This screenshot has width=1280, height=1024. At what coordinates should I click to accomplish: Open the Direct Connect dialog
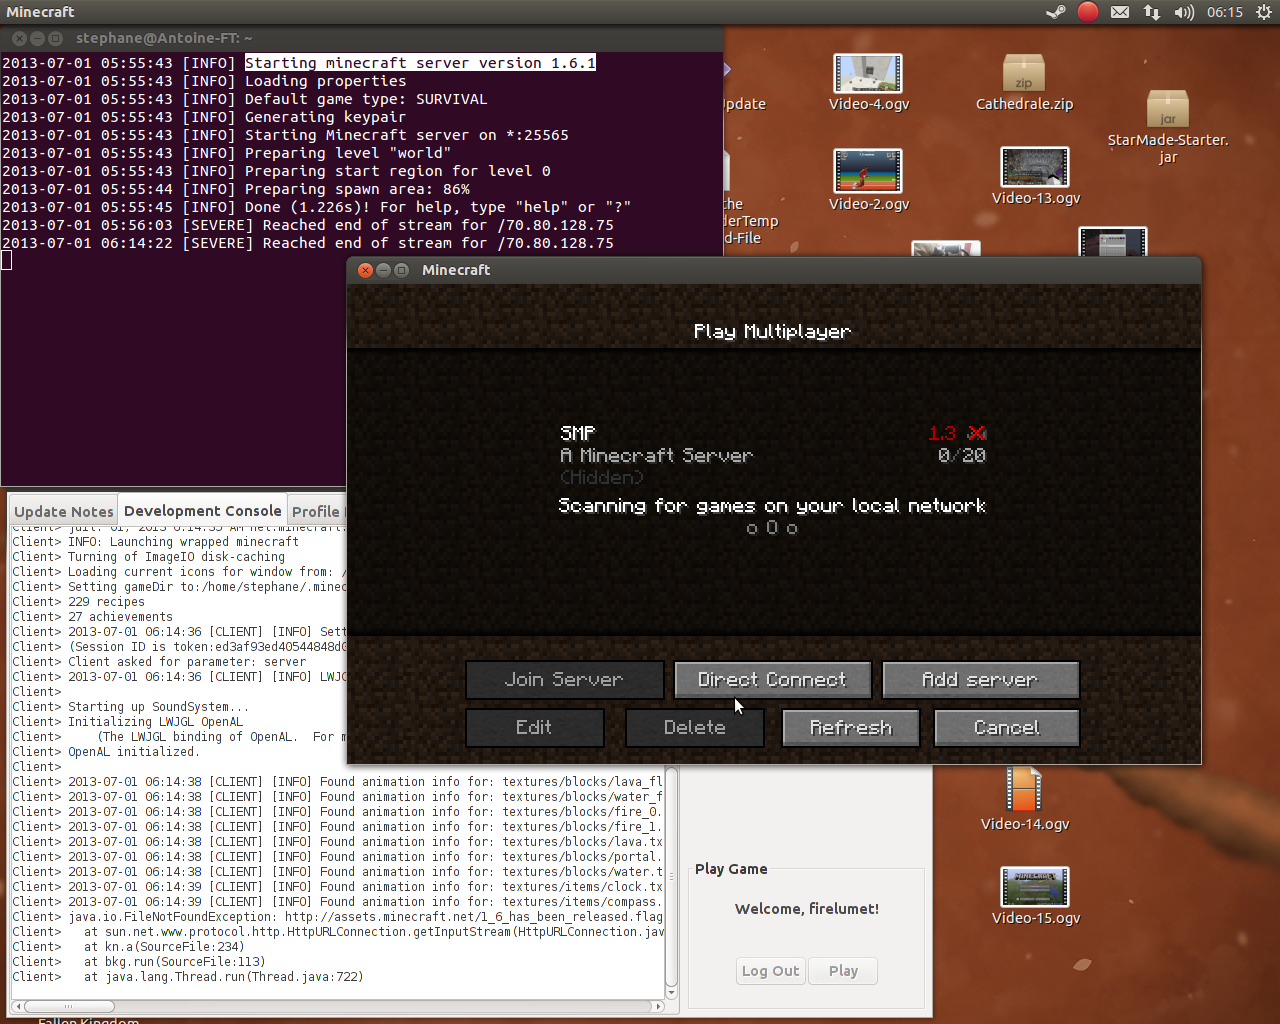[x=772, y=680]
